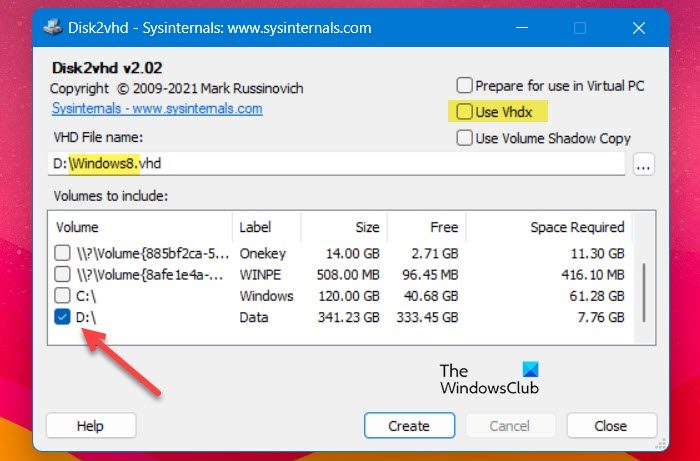
Task: Minimize the Disk2vhd window
Action: coord(522,28)
